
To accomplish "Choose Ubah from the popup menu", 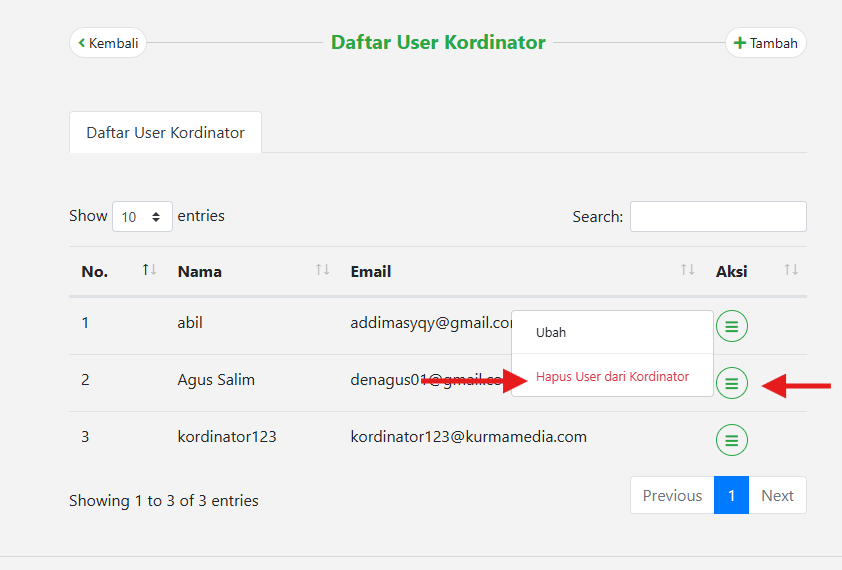I will tap(551, 333).
